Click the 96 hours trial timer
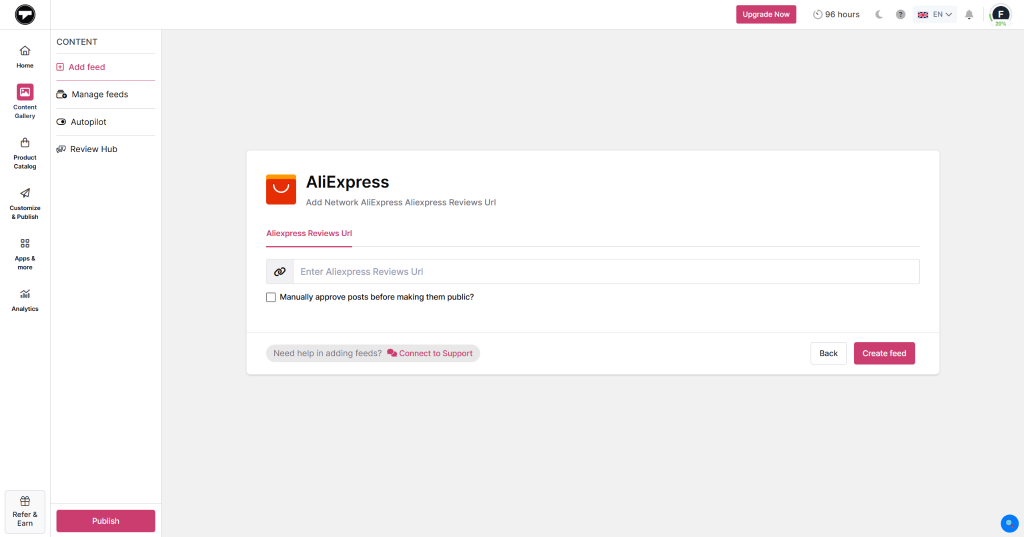This screenshot has height=537, width=1024. coord(836,14)
